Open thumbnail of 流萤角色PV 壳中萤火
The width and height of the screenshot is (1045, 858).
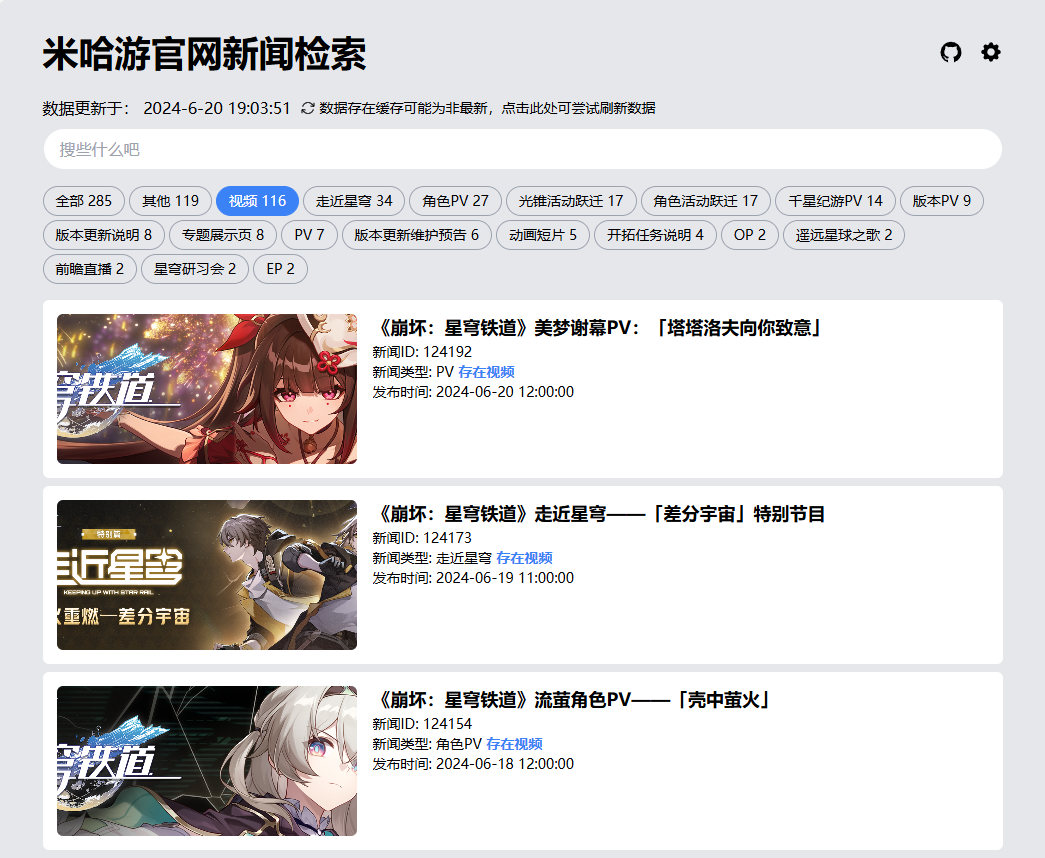coord(207,761)
